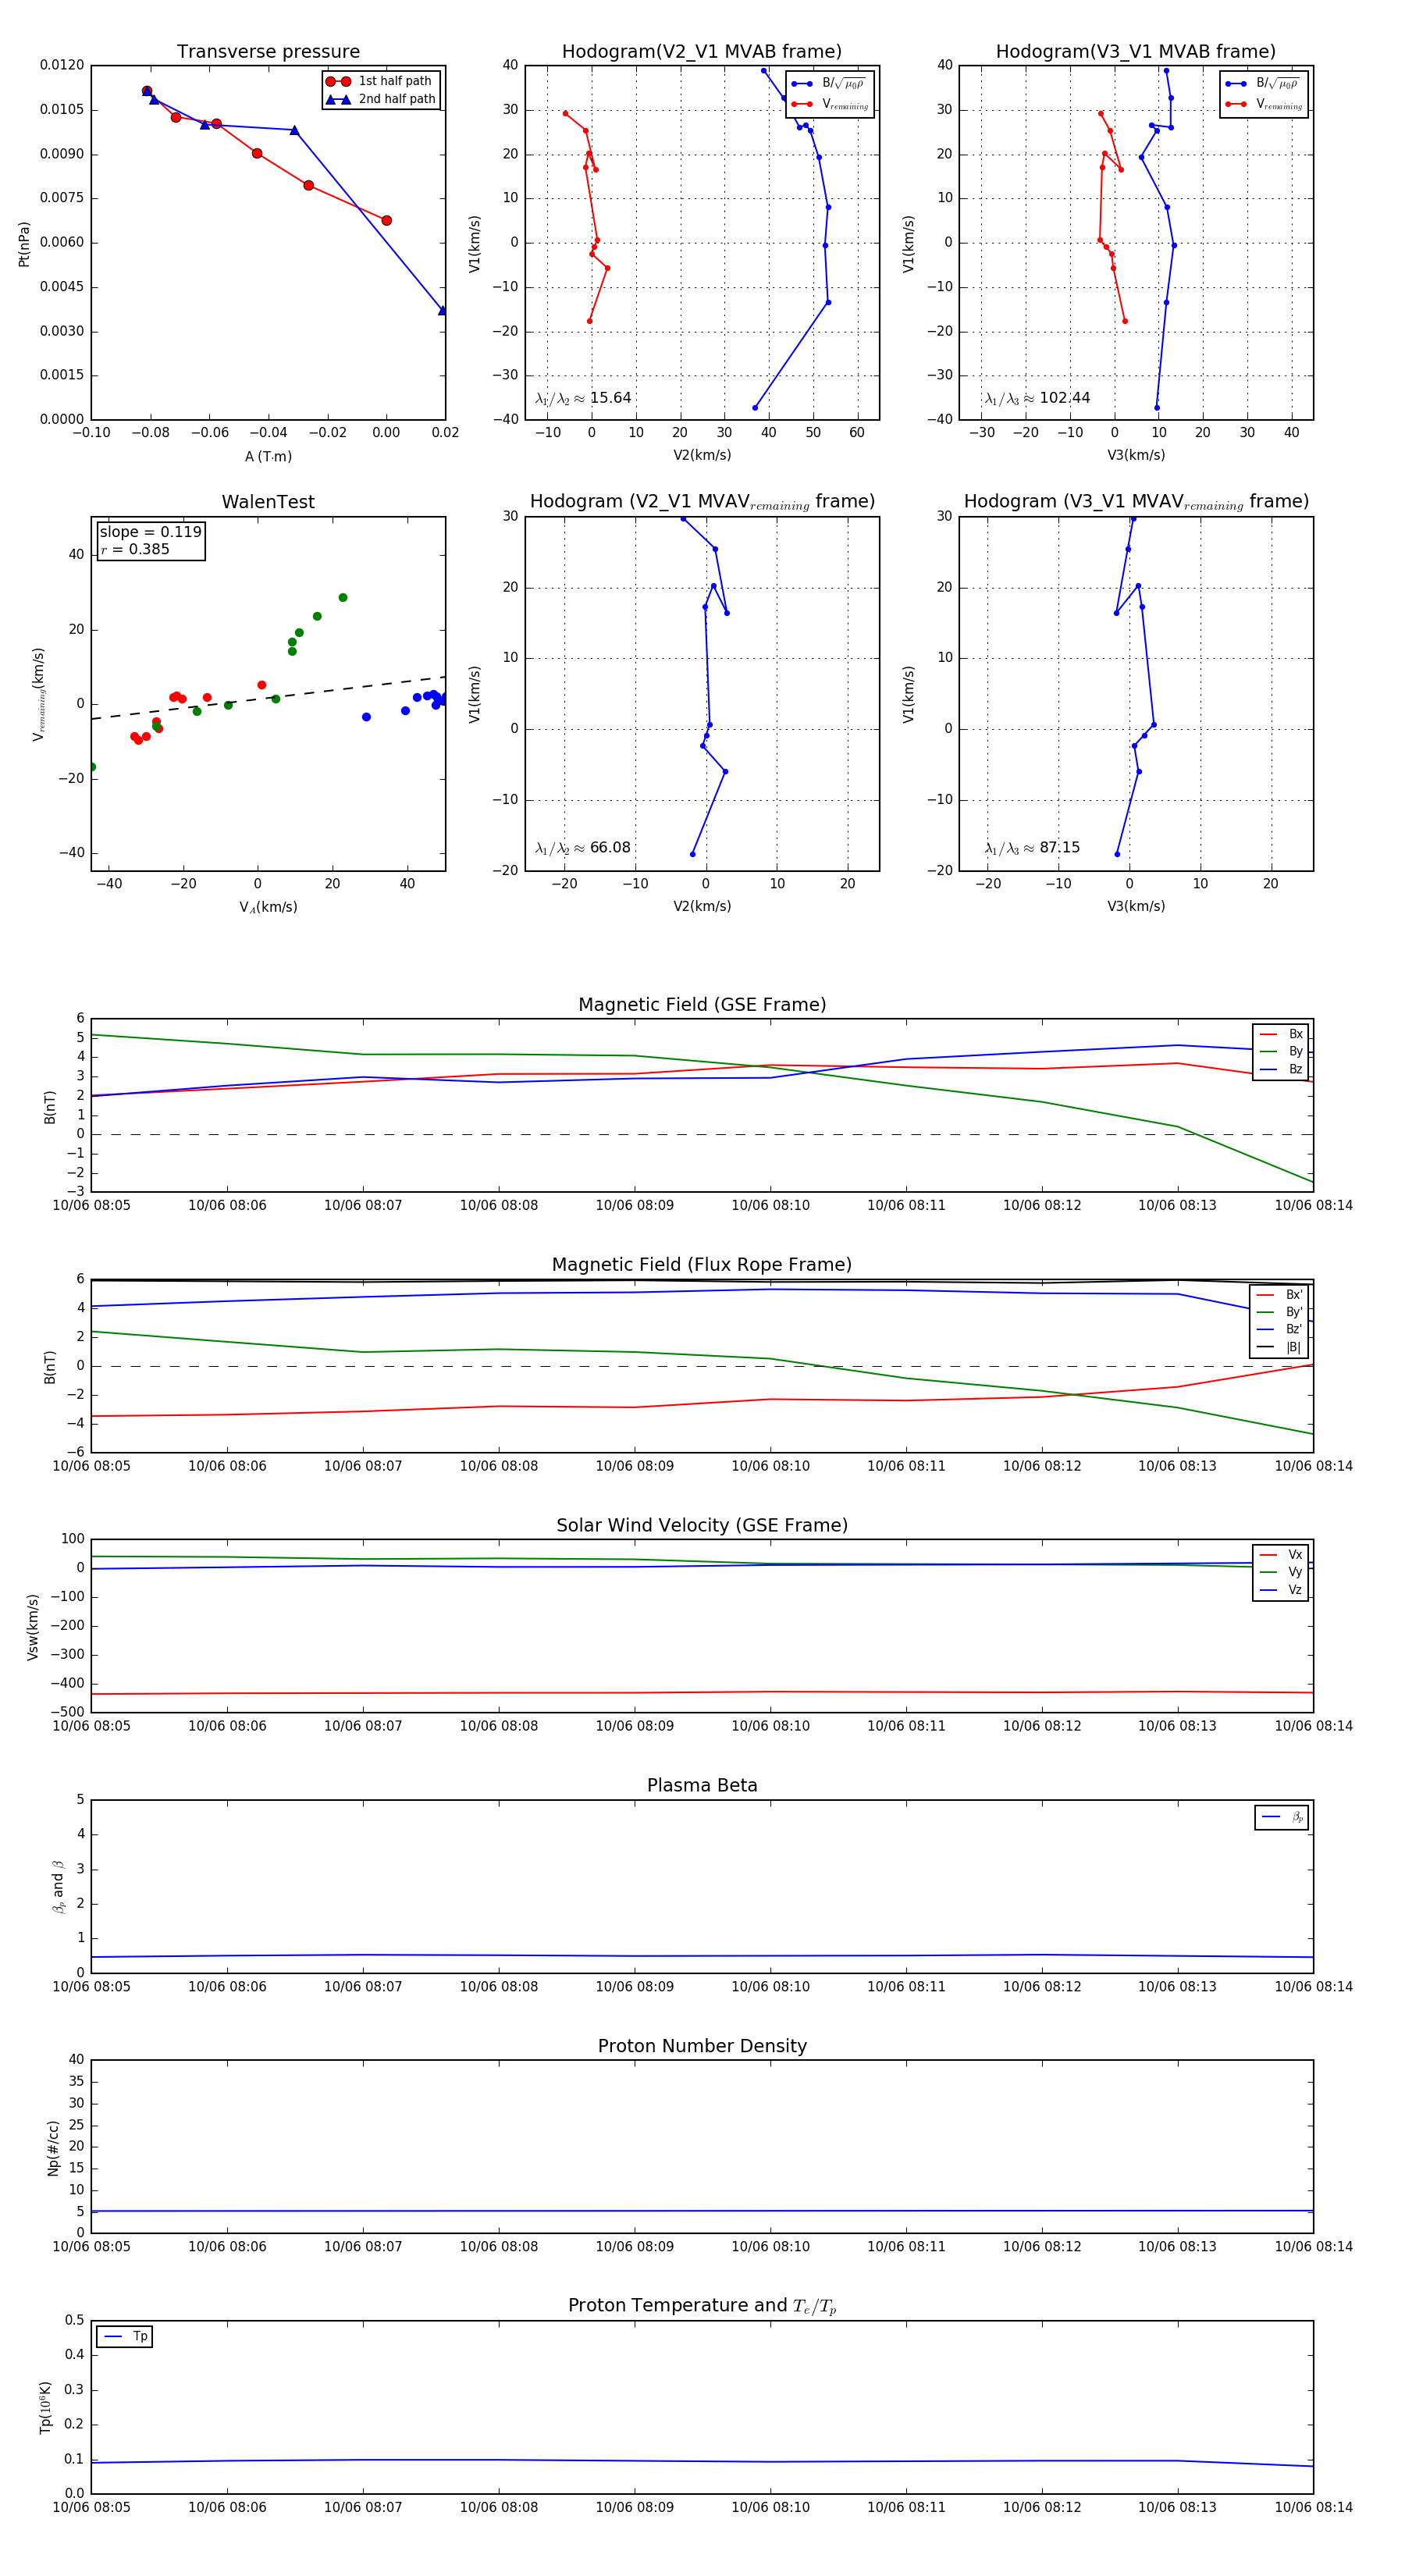Click the "Transverse pressure" plot title

268,52
